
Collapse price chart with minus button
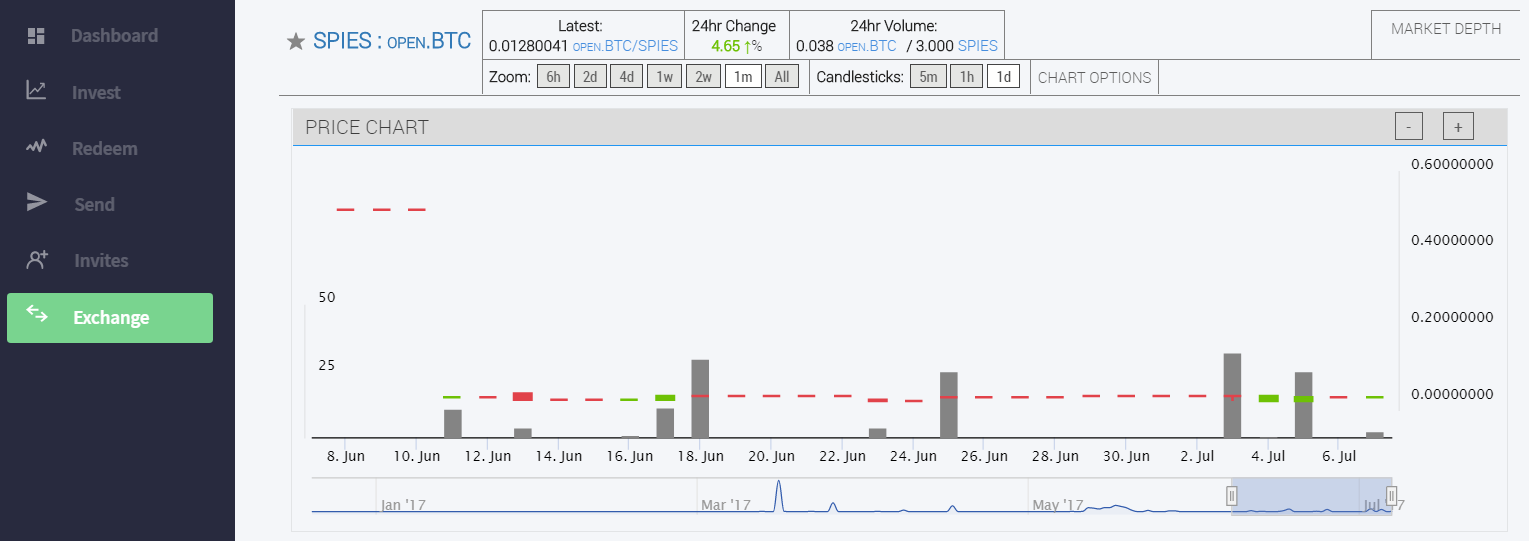coord(1408,127)
